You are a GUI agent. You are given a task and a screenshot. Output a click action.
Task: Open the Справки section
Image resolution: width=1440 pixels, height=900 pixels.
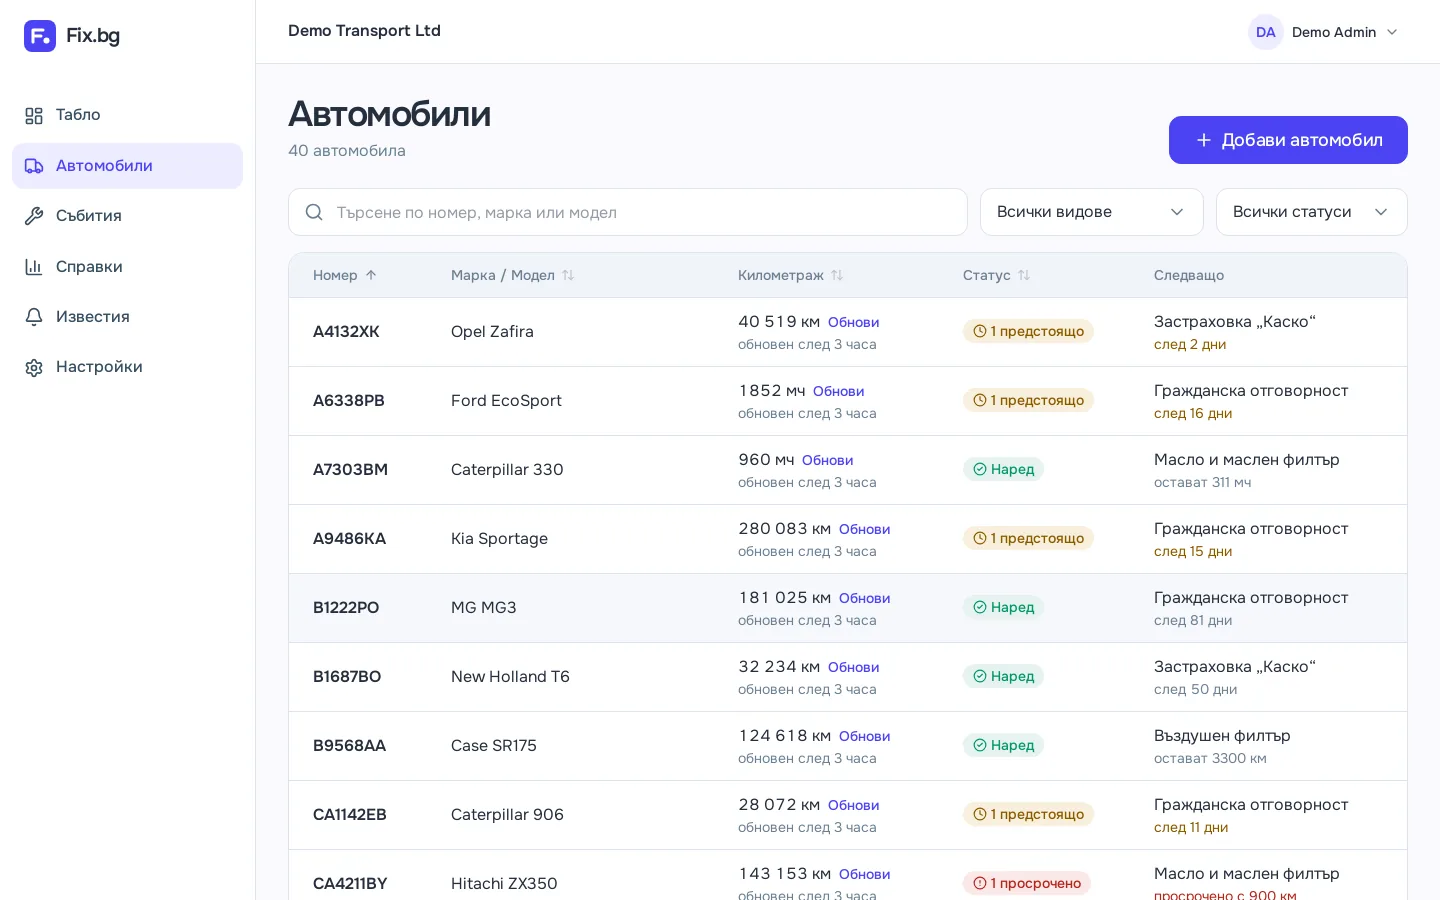coord(127,267)
